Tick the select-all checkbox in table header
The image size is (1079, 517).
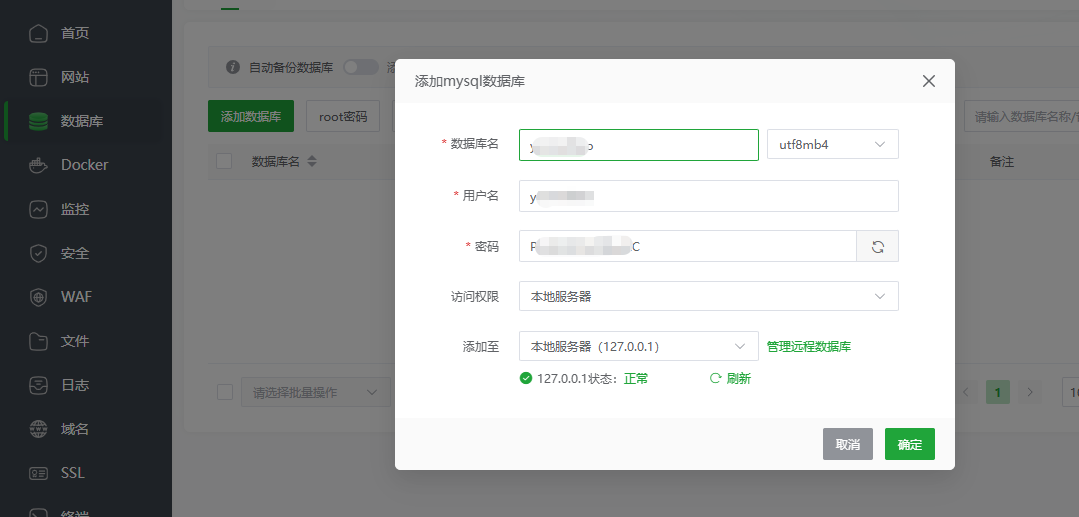coord(224,161)
